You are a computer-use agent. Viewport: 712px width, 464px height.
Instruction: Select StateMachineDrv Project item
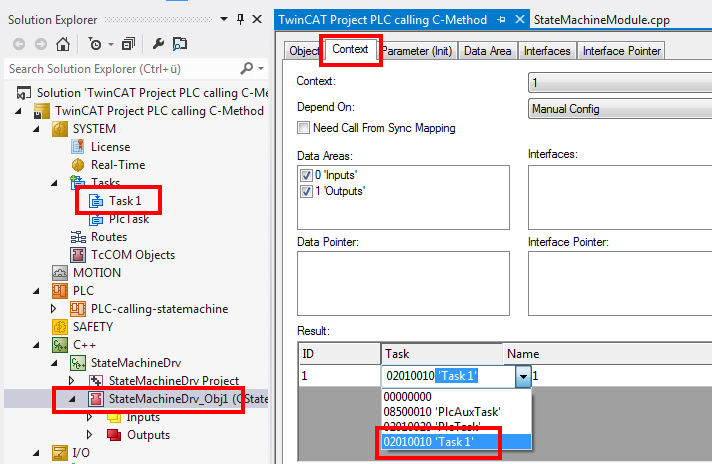173,380
